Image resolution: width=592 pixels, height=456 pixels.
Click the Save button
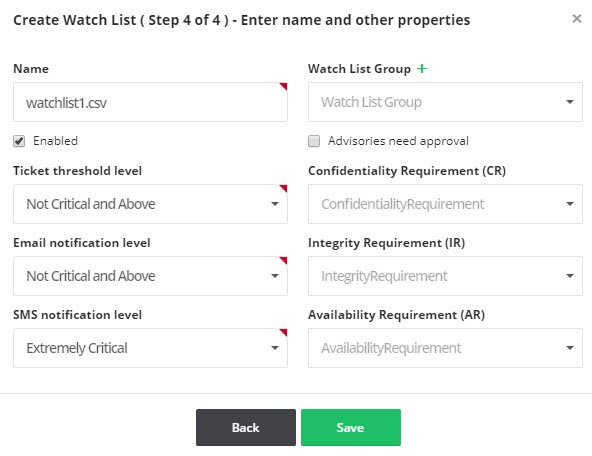(x=351, y=427)
